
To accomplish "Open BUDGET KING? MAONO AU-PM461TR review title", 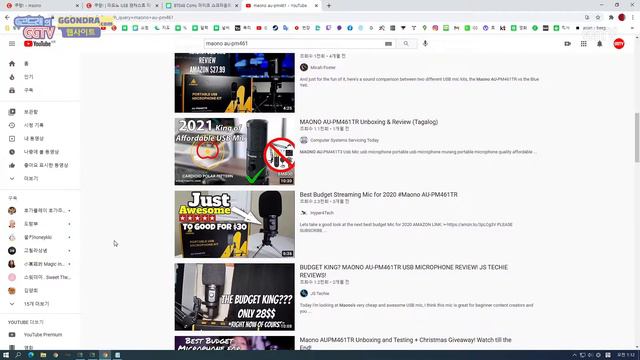I will click(x=404, y=271).
